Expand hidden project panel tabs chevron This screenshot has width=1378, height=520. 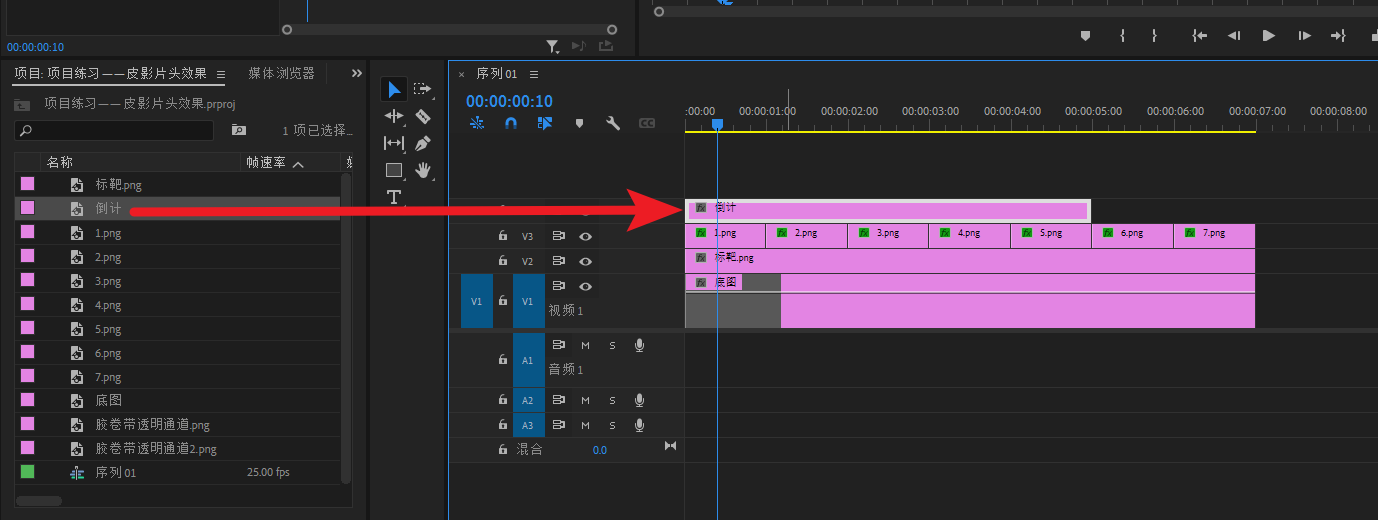click(357, 73)
